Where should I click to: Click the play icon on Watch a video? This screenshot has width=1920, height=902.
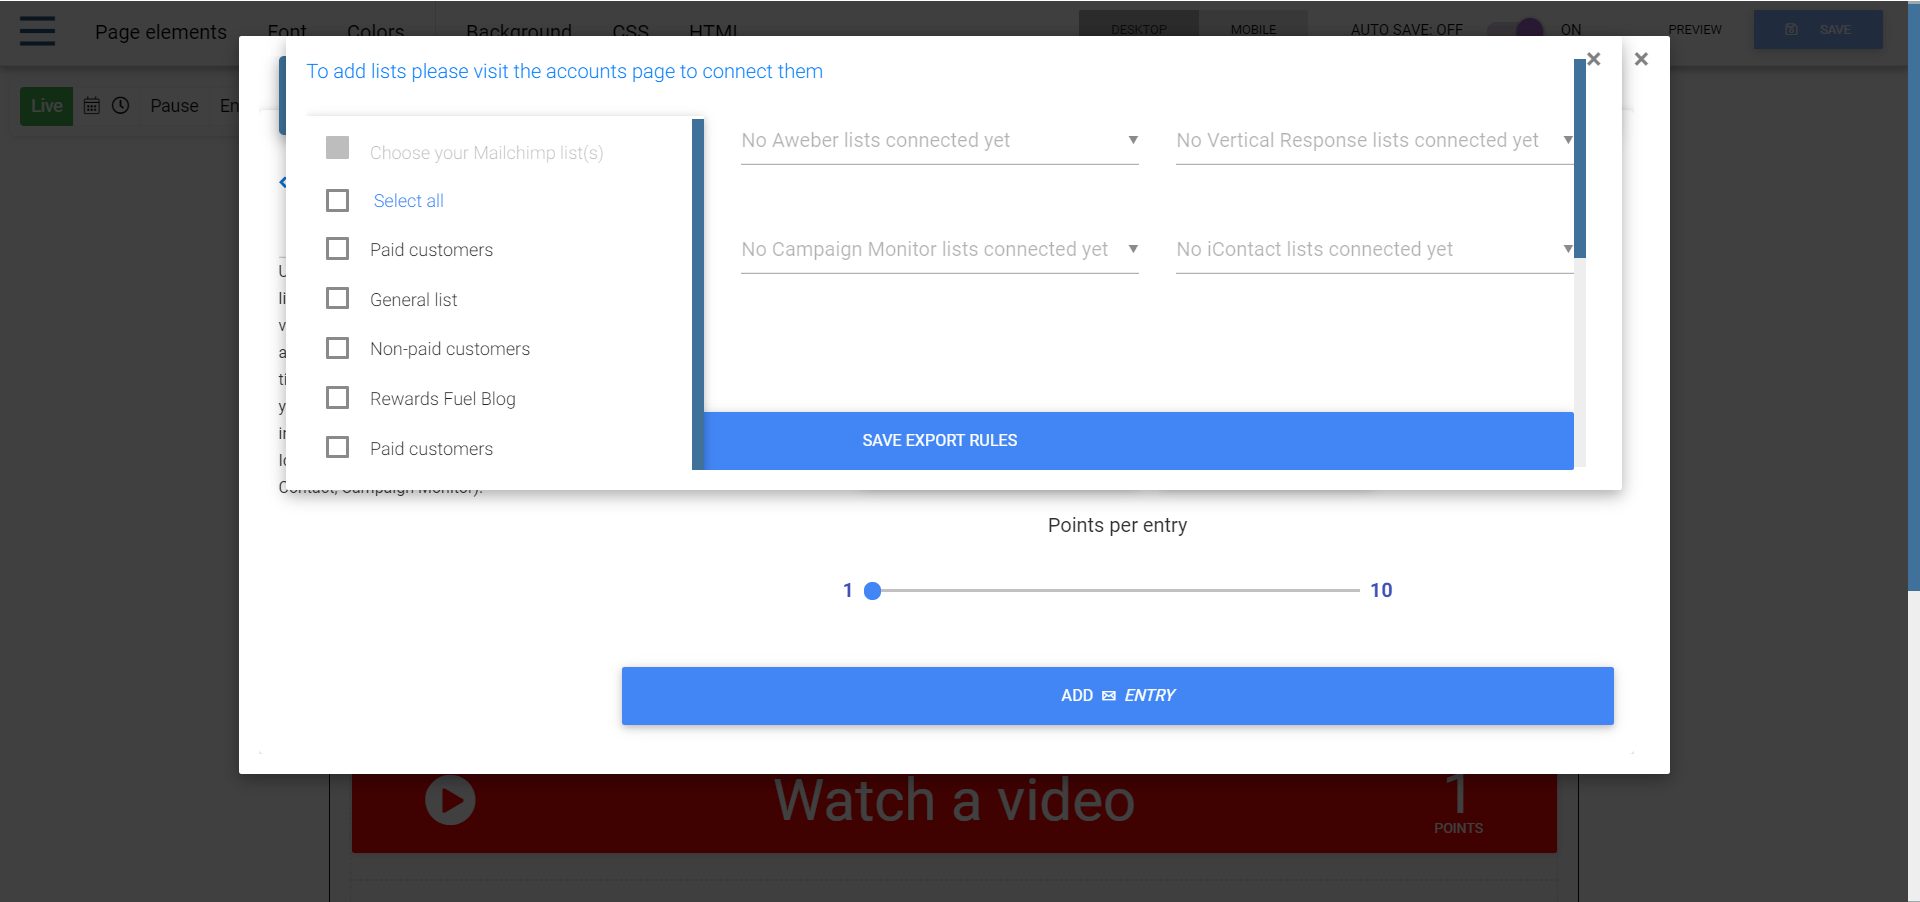pos(450,801)
